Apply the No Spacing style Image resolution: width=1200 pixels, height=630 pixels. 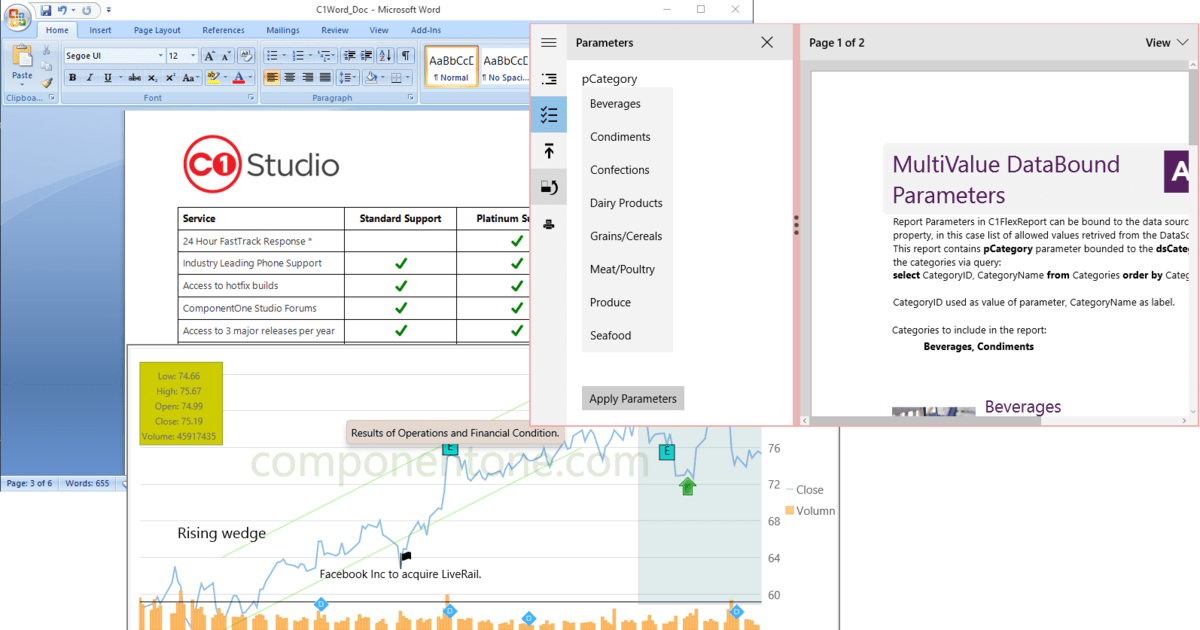click(505, 66)
